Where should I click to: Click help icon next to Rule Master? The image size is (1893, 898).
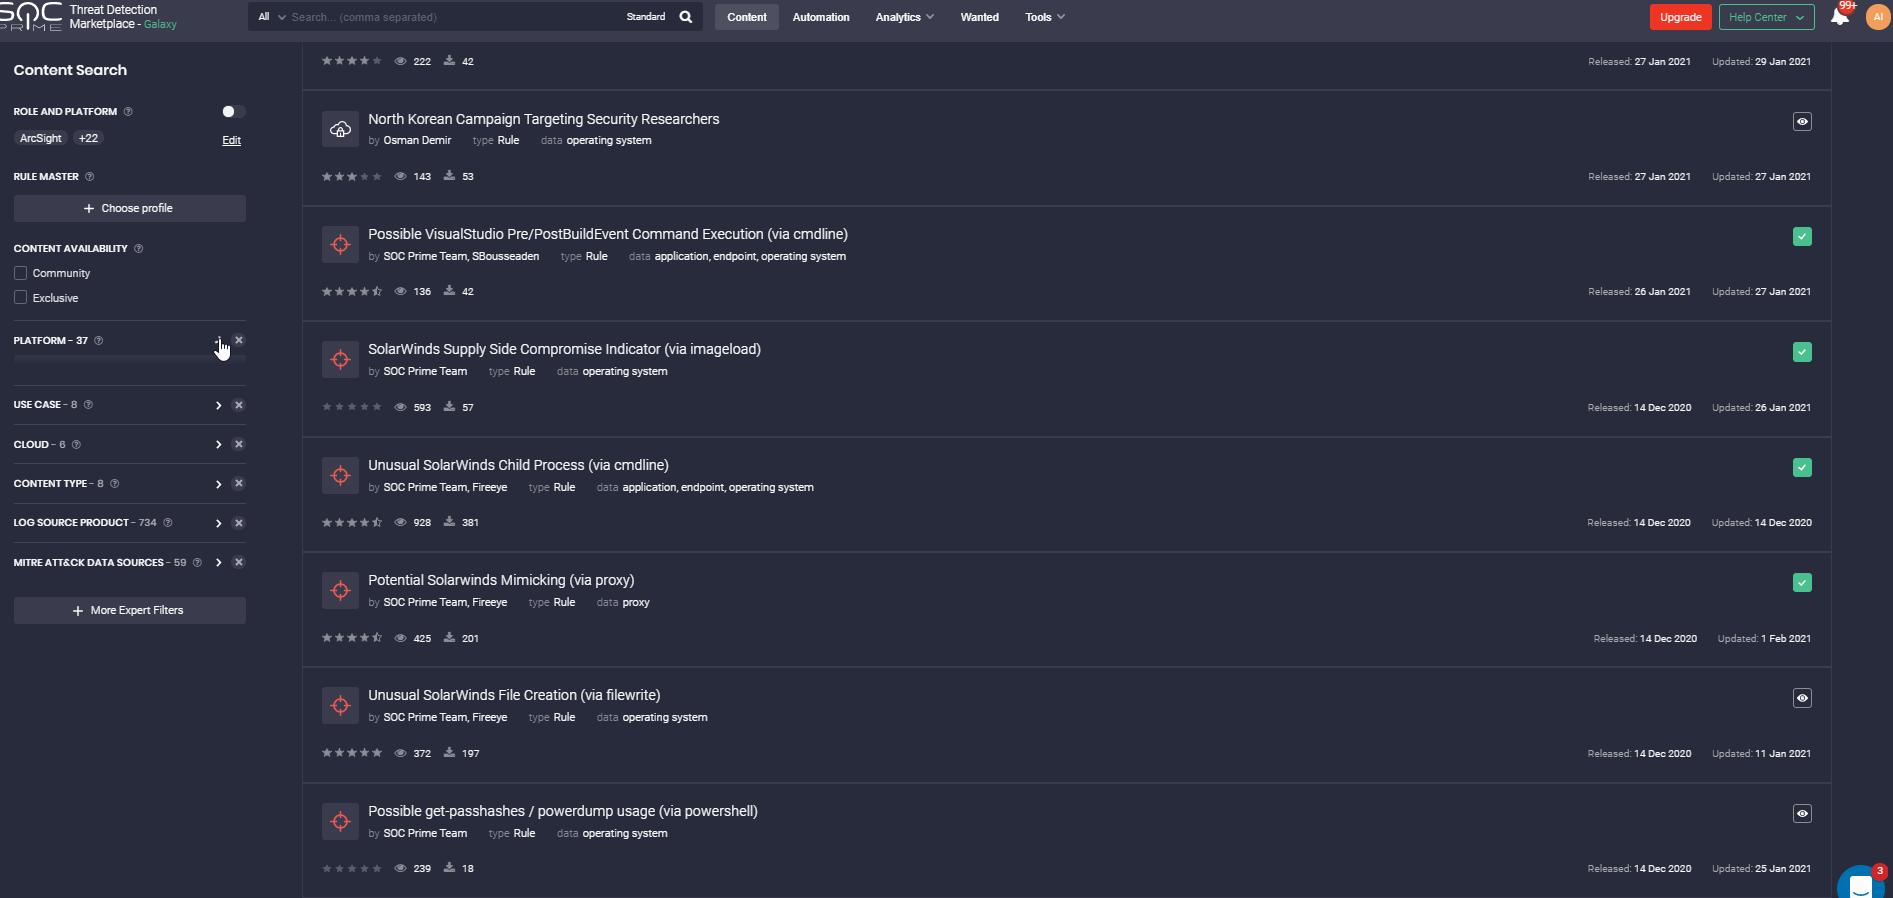pyautogui.click(x=90, y=177)
